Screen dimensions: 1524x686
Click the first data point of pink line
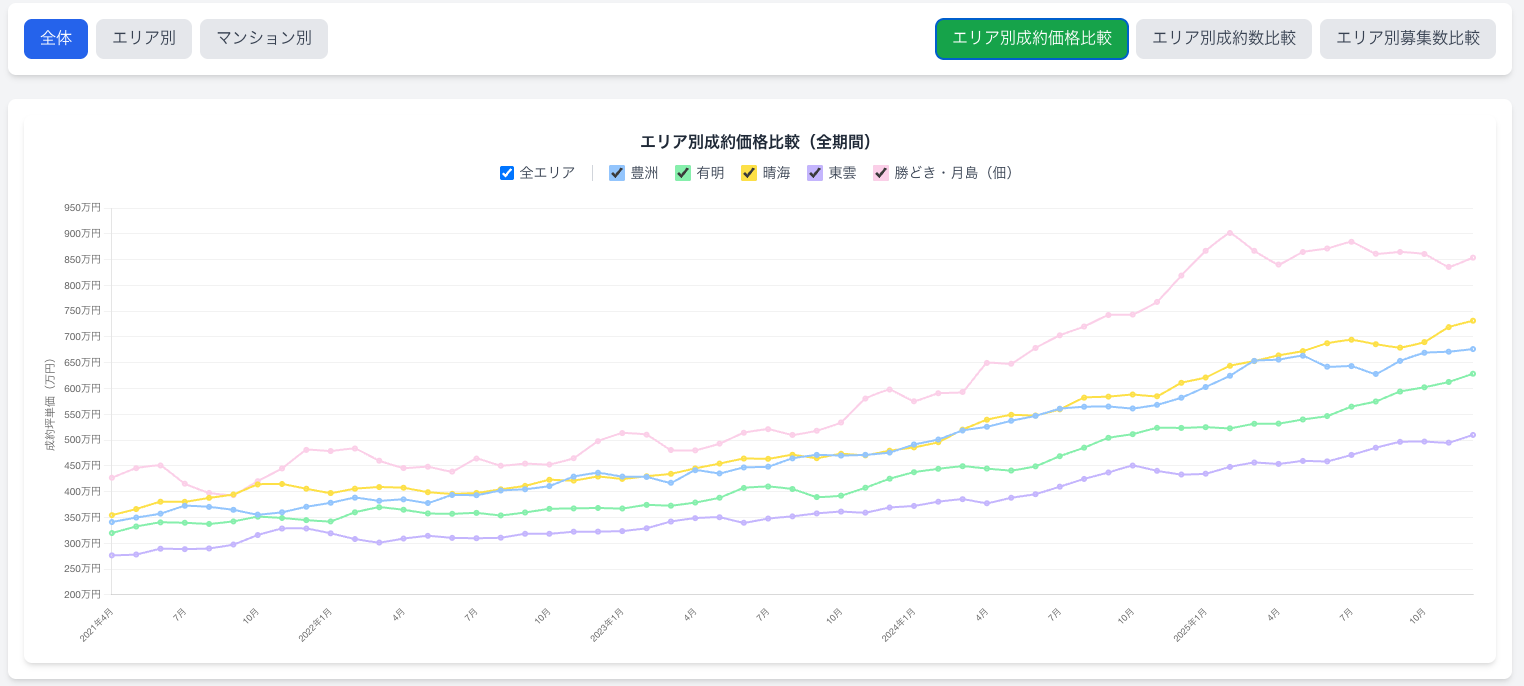(112, 477)
